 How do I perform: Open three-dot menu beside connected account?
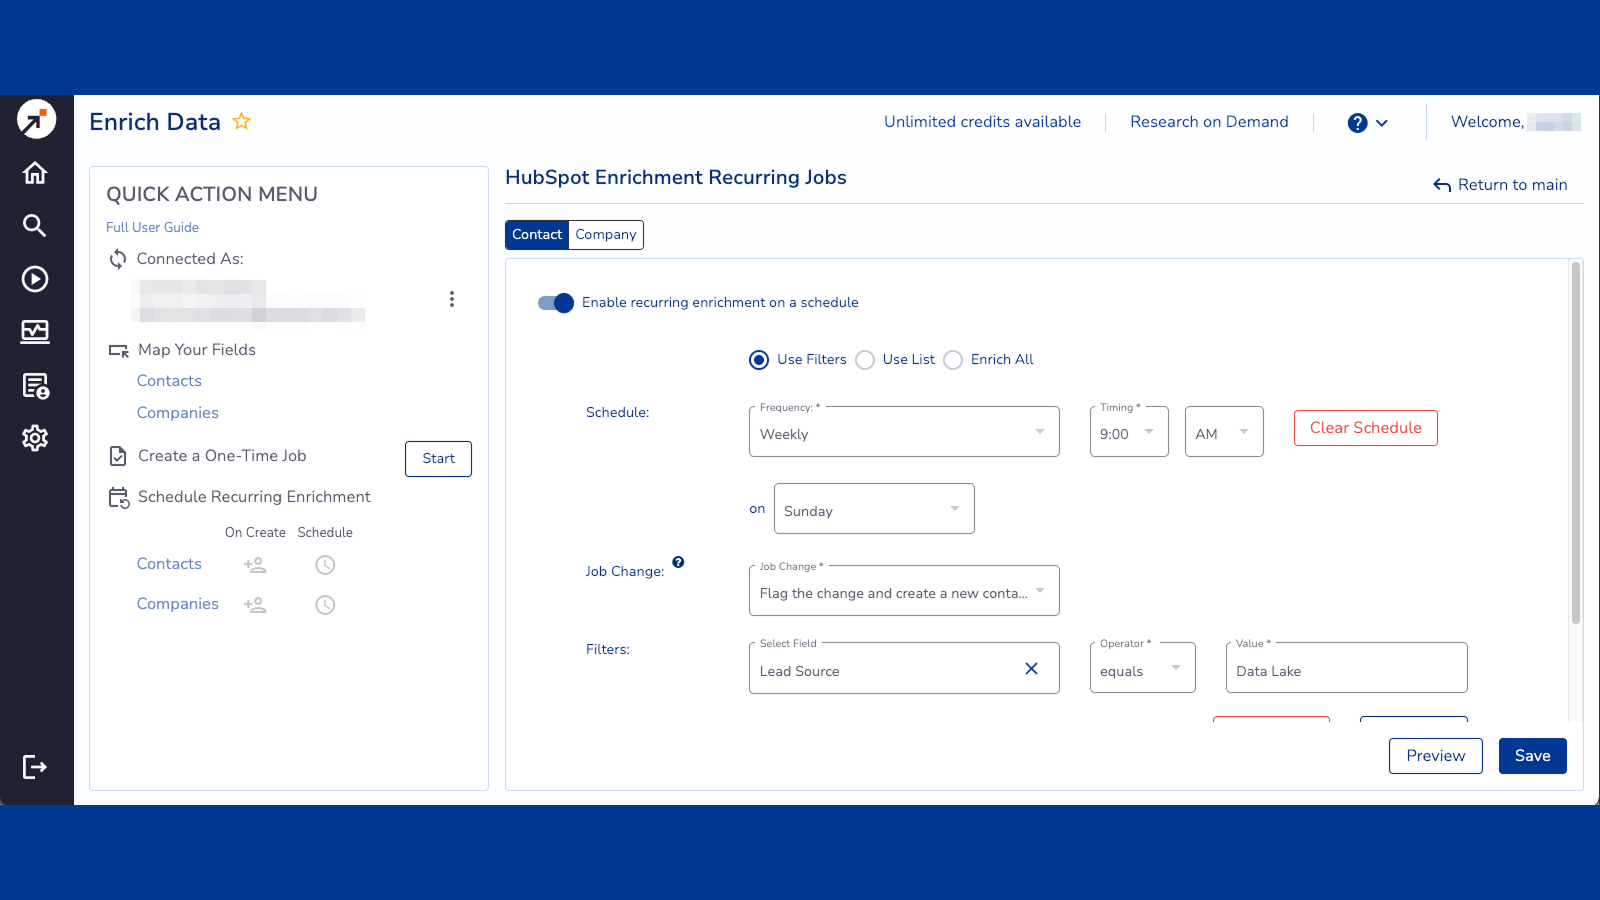coord(452,299)
